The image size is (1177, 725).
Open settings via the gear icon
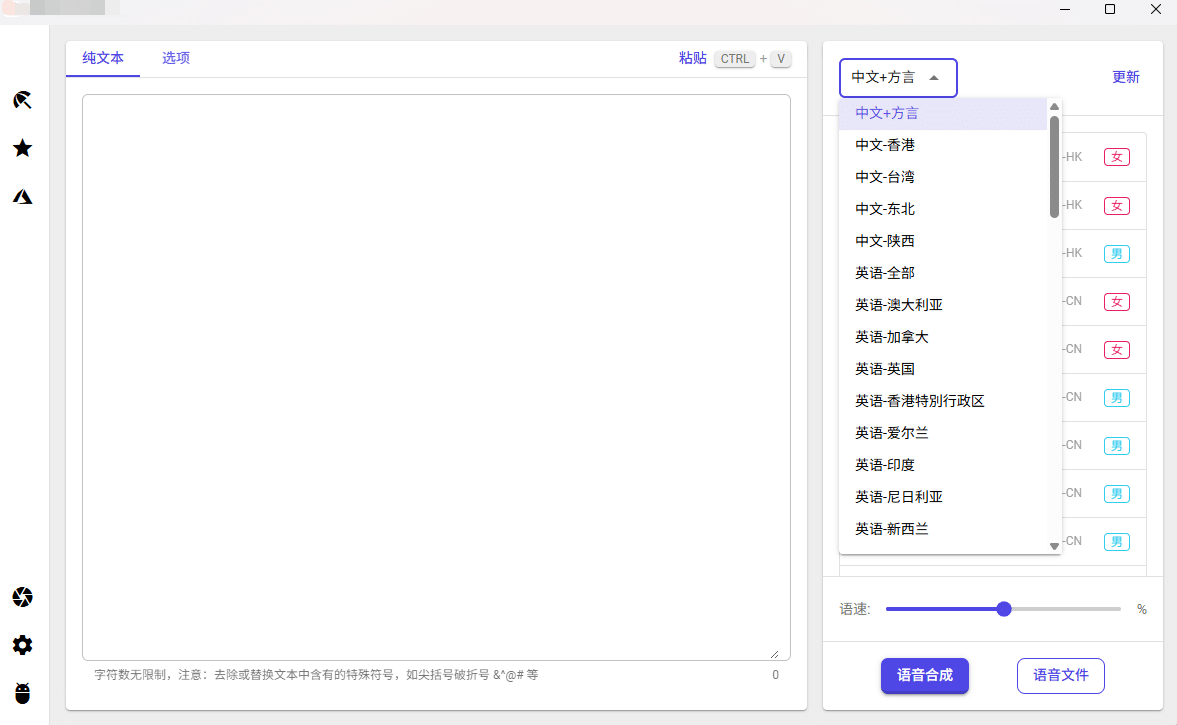point(23,645)
